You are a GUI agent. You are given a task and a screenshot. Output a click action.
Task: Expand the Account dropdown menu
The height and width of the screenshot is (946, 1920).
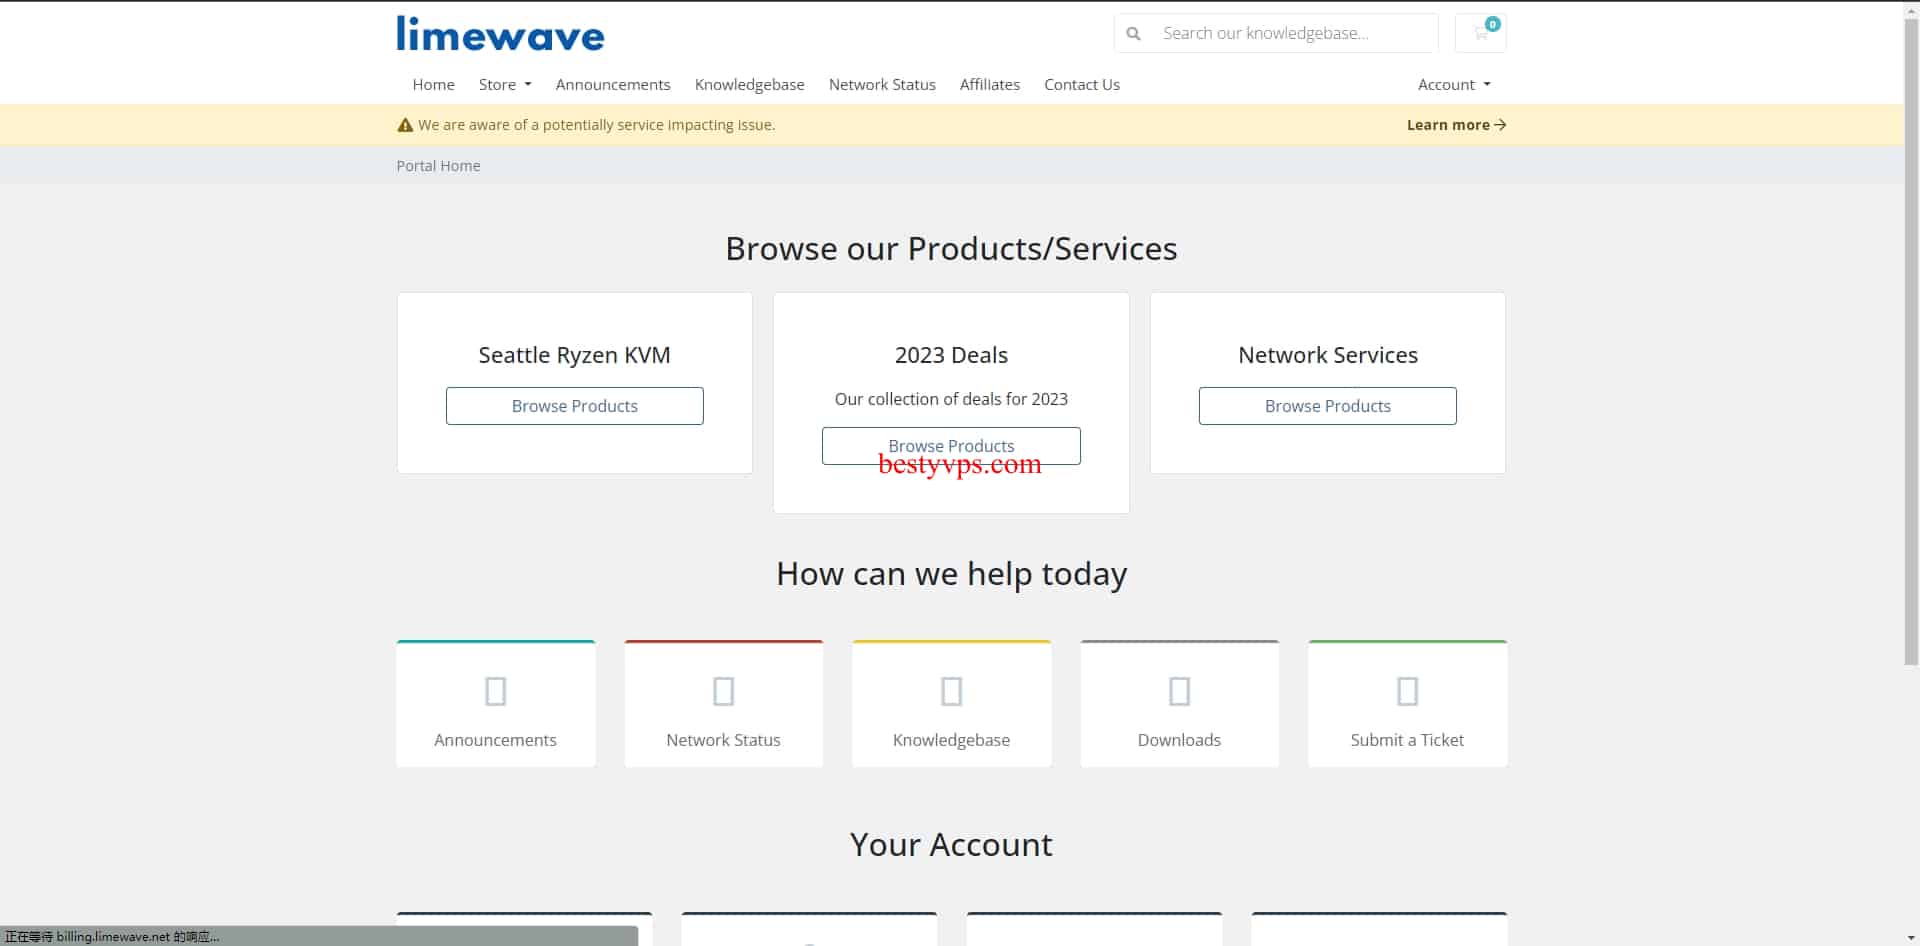coord(1454,85)
